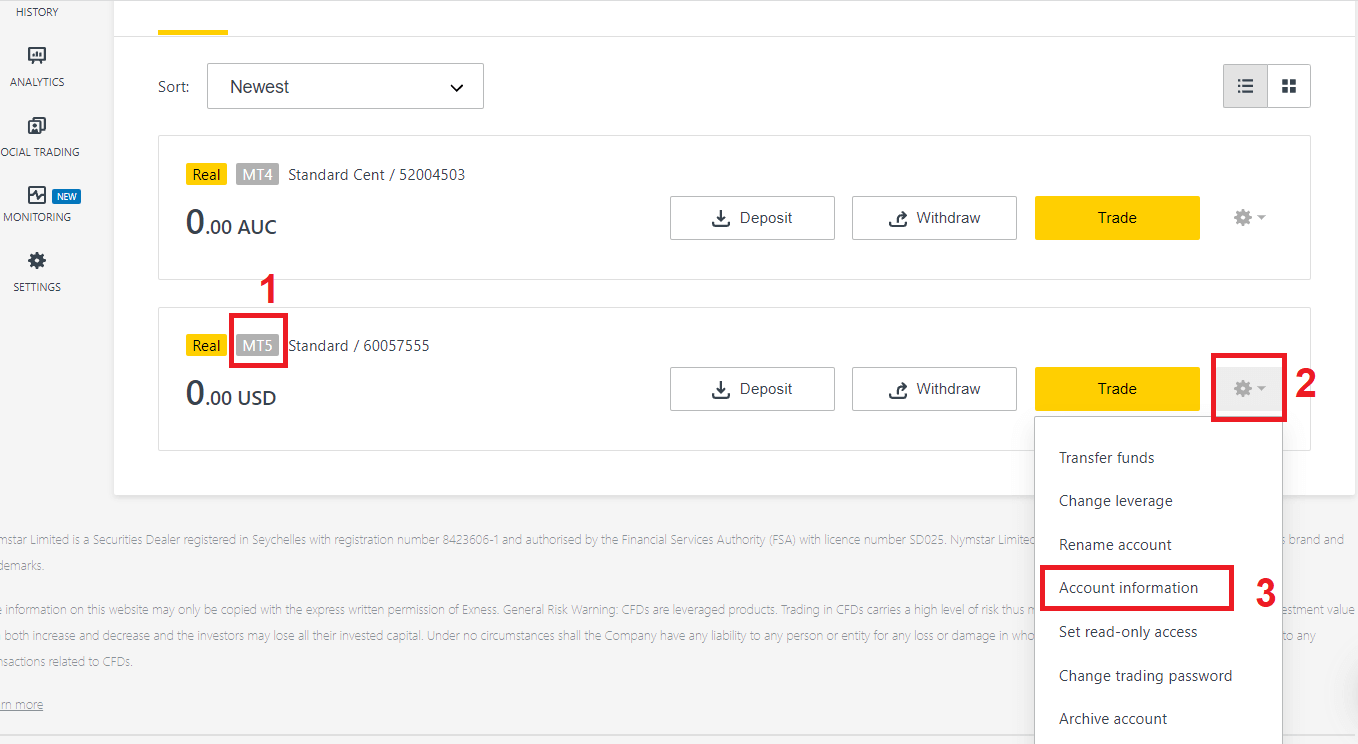Switch to list view layout
Screen dimensions: 1358x744
tap(1245, 87)
